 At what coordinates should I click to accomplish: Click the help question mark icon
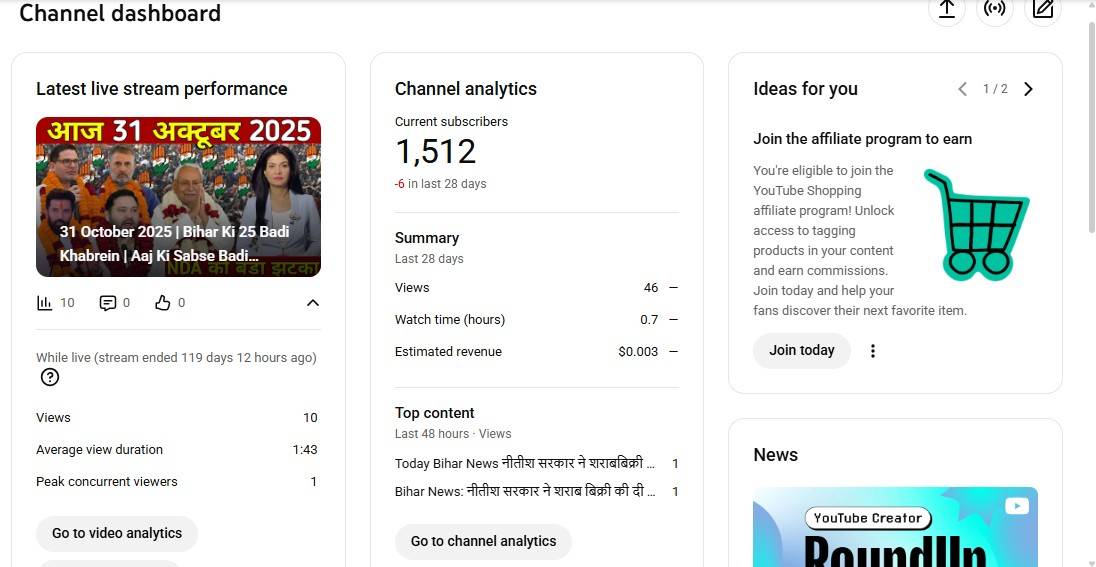(x=50, y=377)
